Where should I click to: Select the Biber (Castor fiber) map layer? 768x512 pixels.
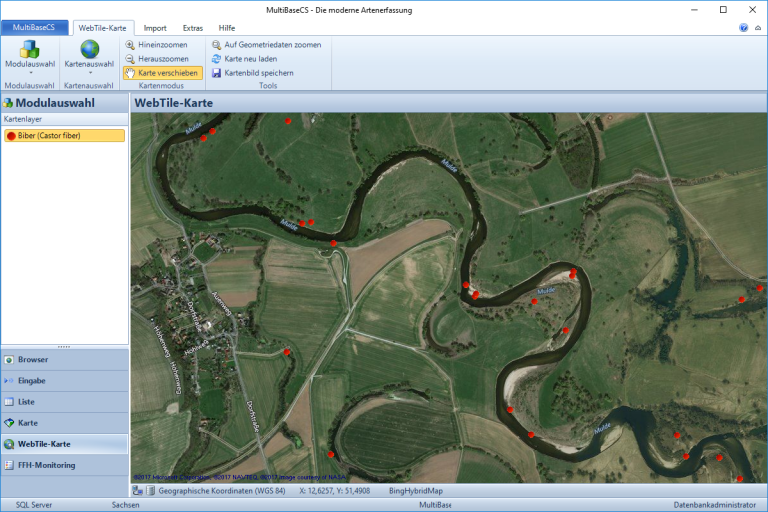pos(64,135)
